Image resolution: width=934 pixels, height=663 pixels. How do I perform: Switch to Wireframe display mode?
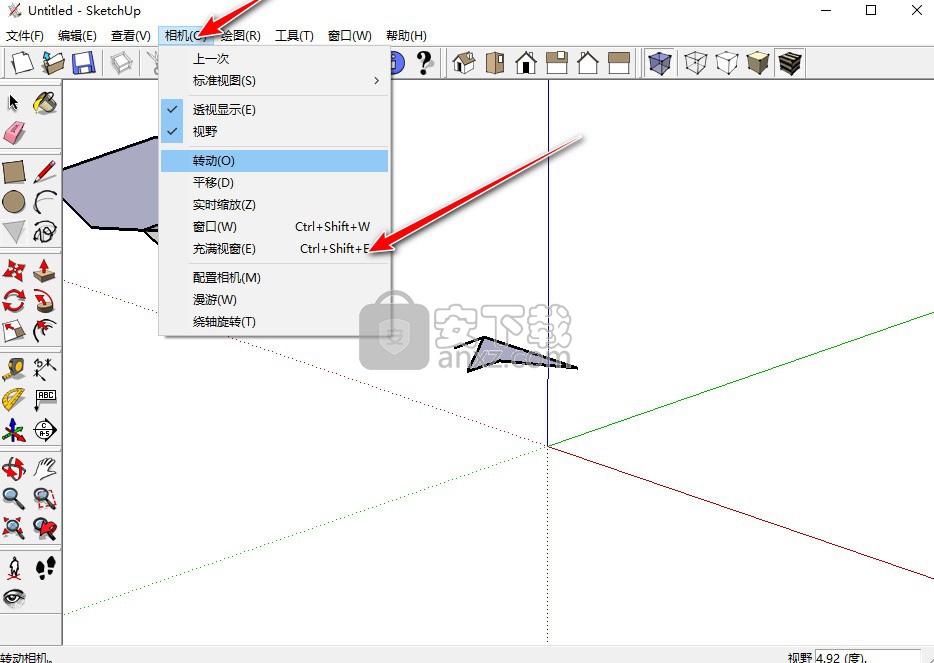coord(695,63)
